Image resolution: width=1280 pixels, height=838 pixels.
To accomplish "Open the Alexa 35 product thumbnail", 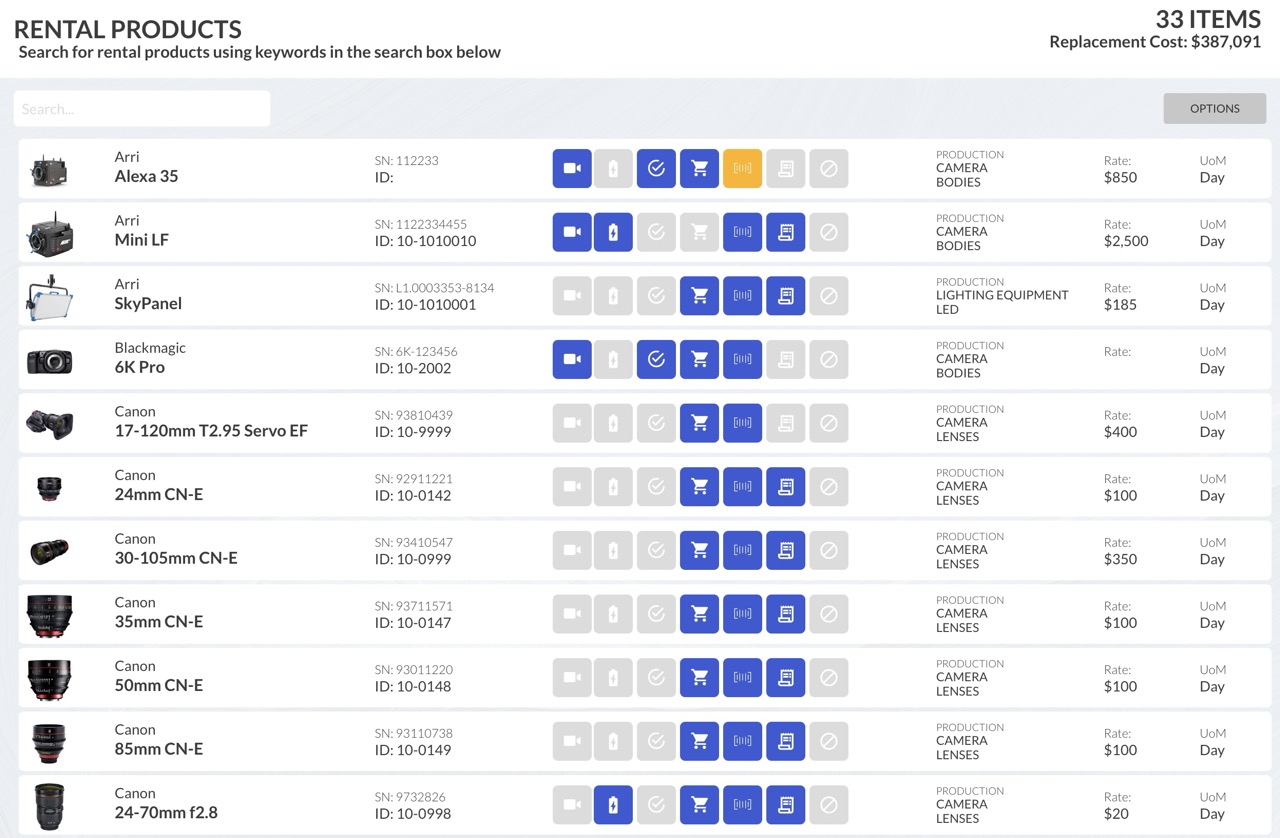I will tap(49, 170).
